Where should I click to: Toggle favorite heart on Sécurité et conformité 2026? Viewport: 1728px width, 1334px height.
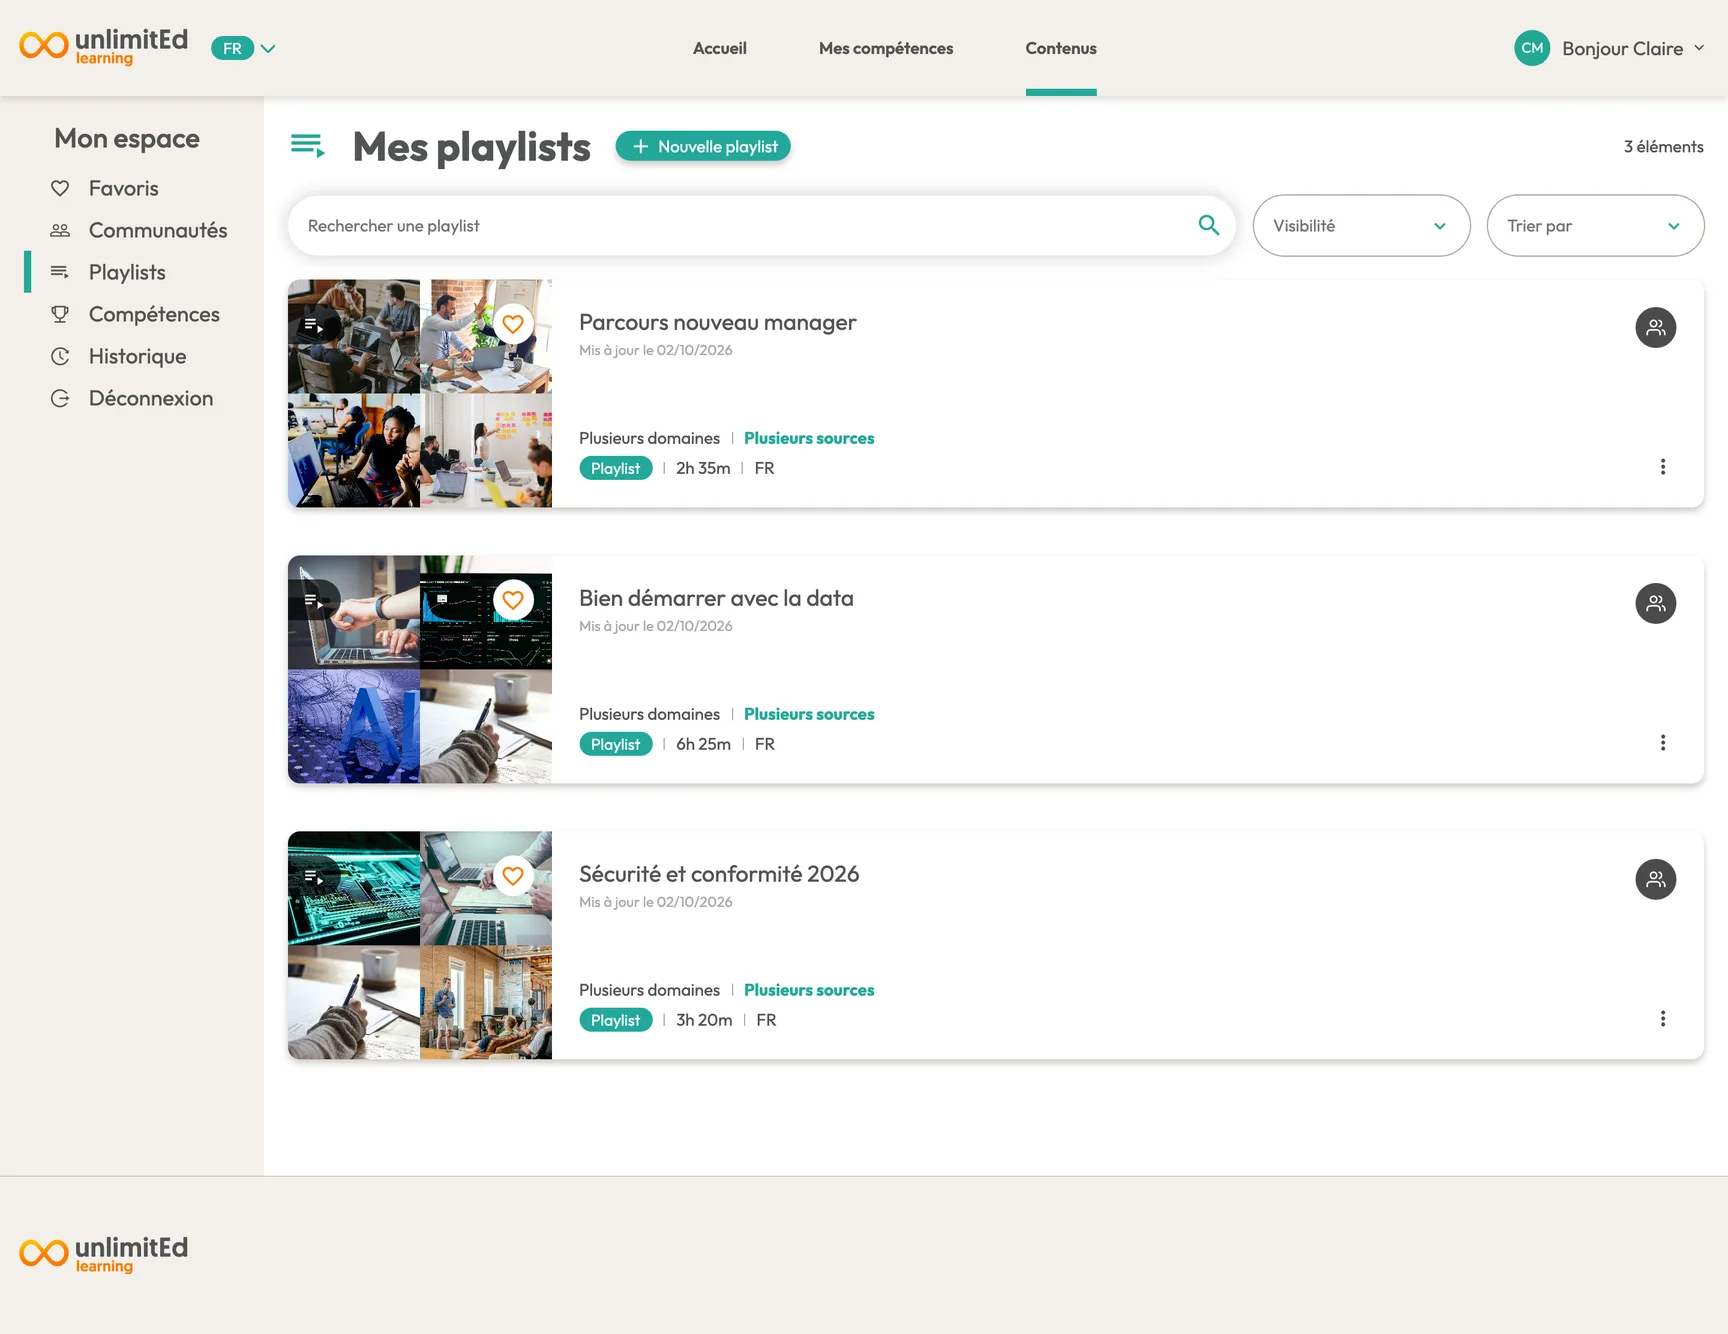[x=513, y=876]
